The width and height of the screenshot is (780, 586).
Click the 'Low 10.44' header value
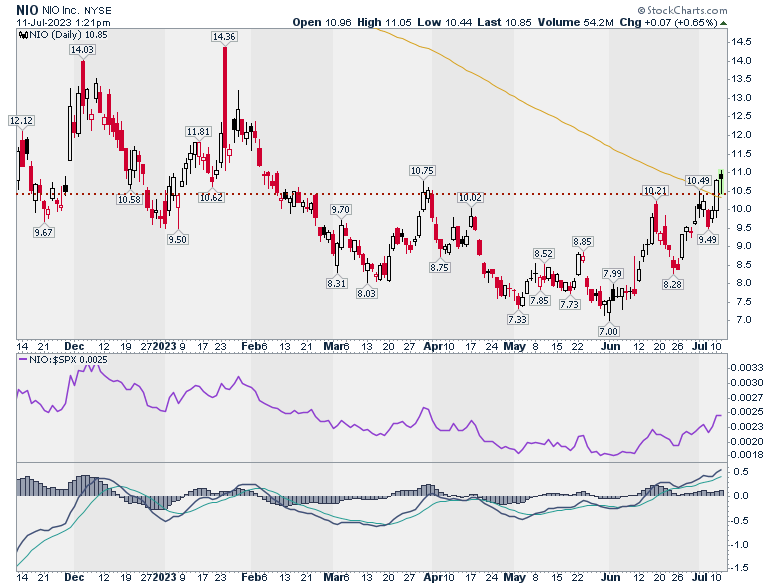click(444, 22)
